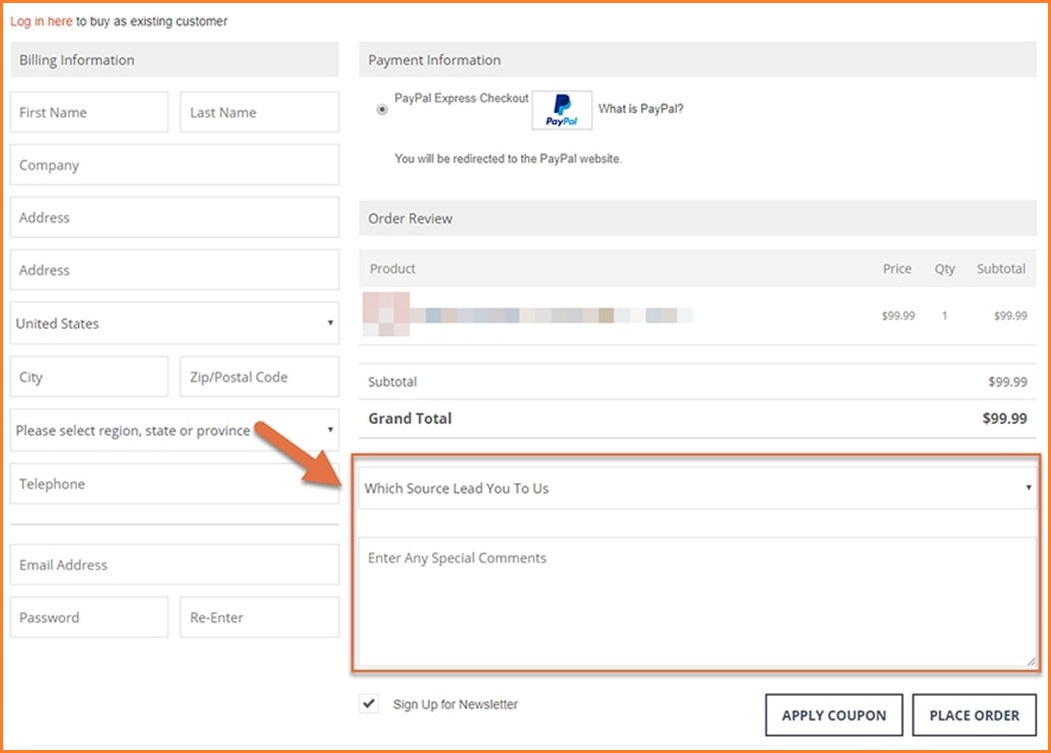Focus the Email Address field
The height and width of the screenshot is (753, 1051).
point(174,565)
